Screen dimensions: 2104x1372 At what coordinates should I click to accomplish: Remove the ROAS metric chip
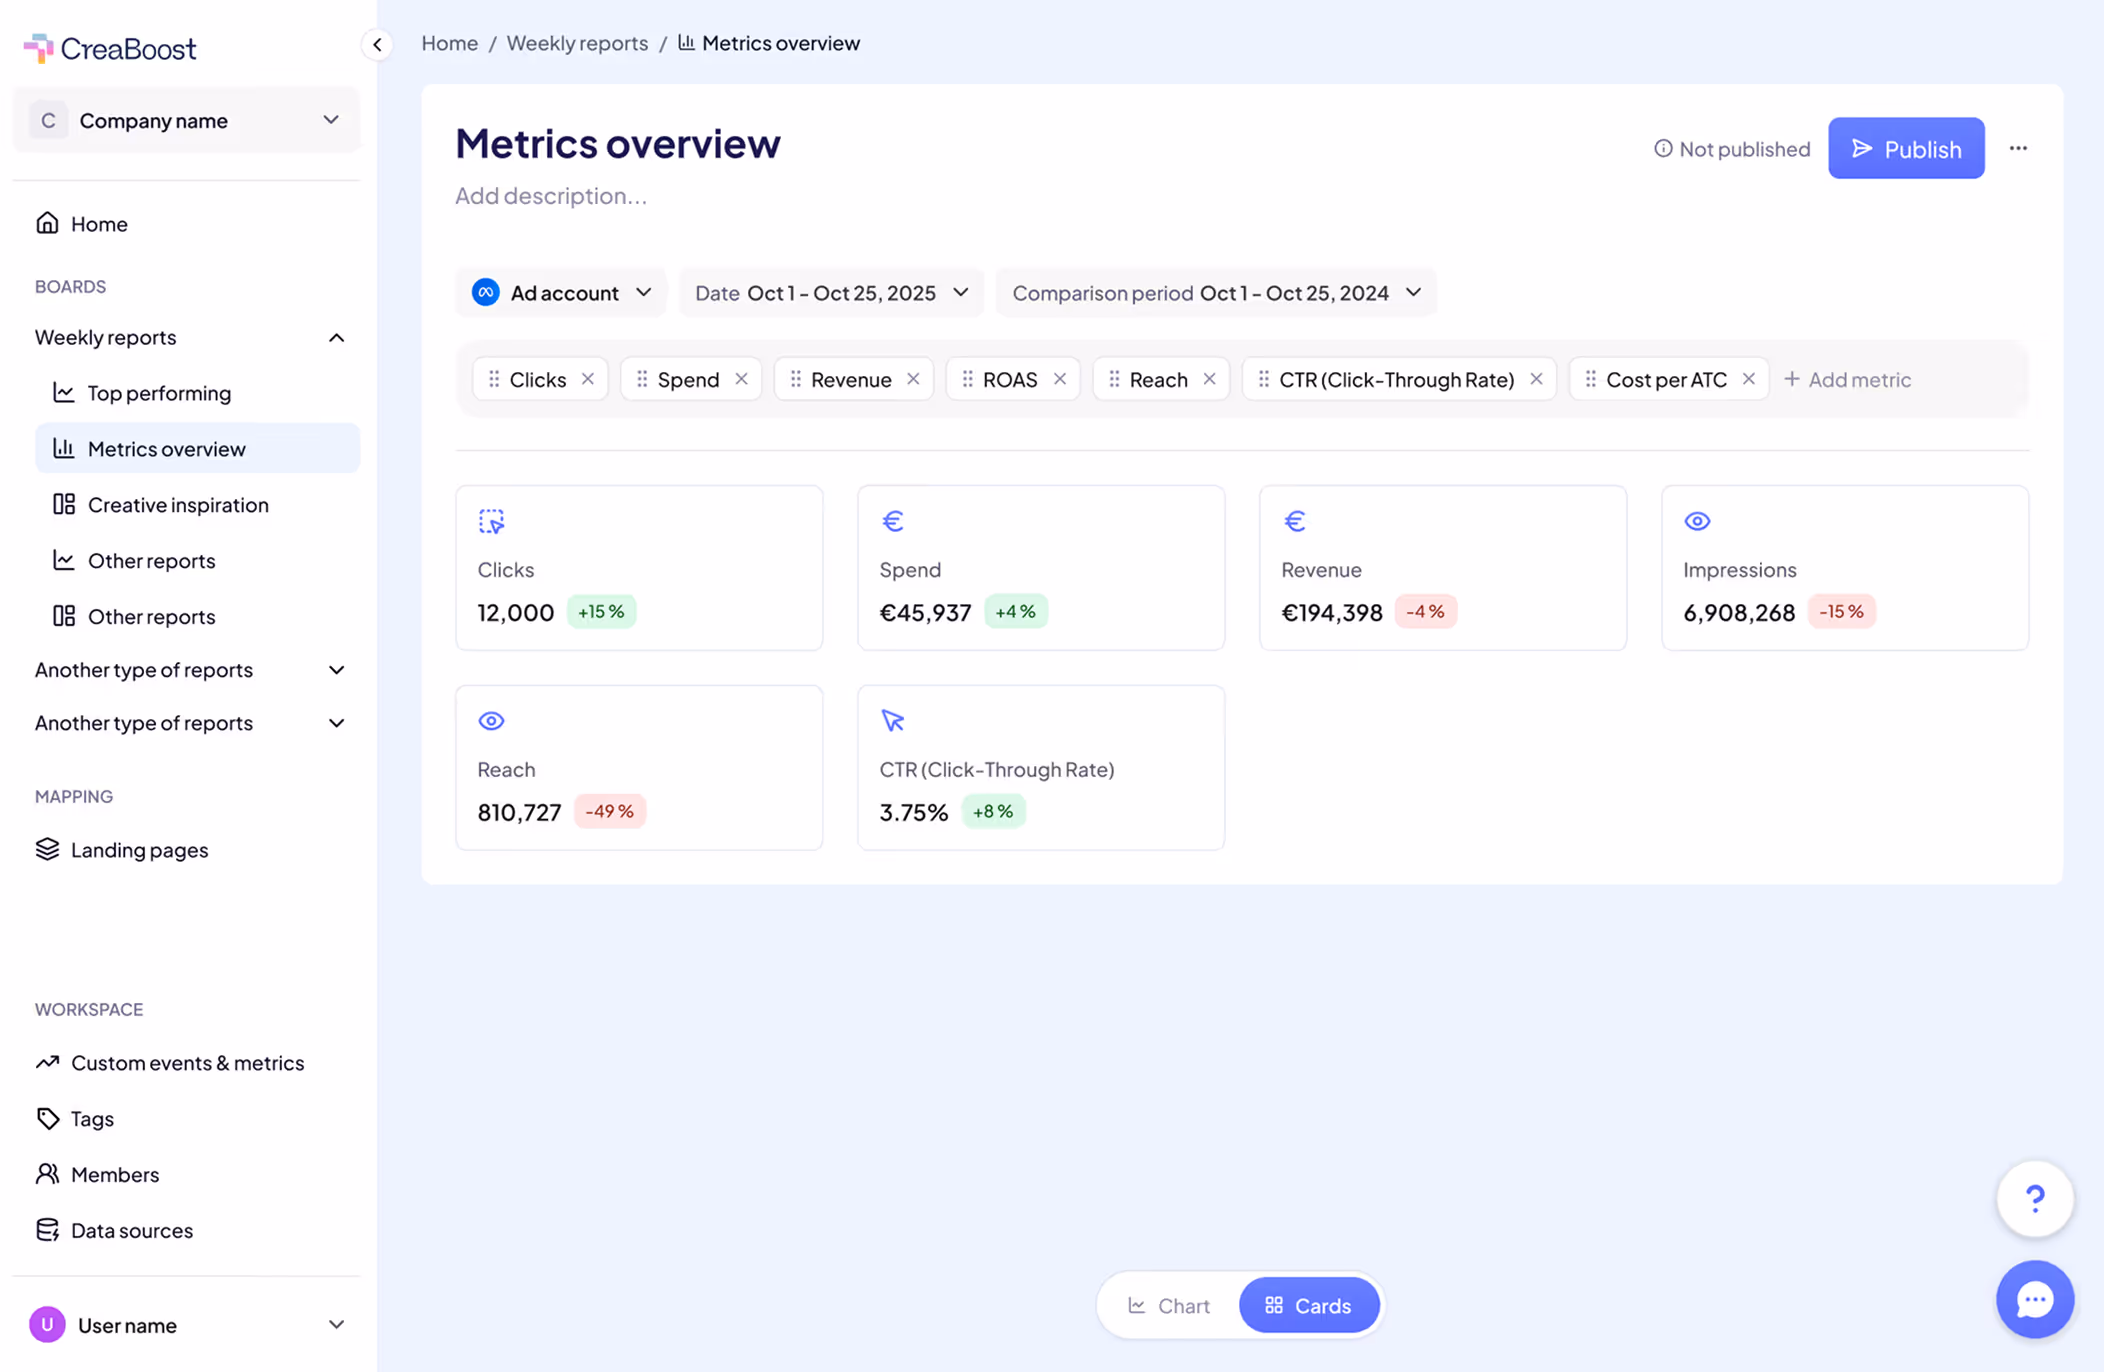(1060, 379)
